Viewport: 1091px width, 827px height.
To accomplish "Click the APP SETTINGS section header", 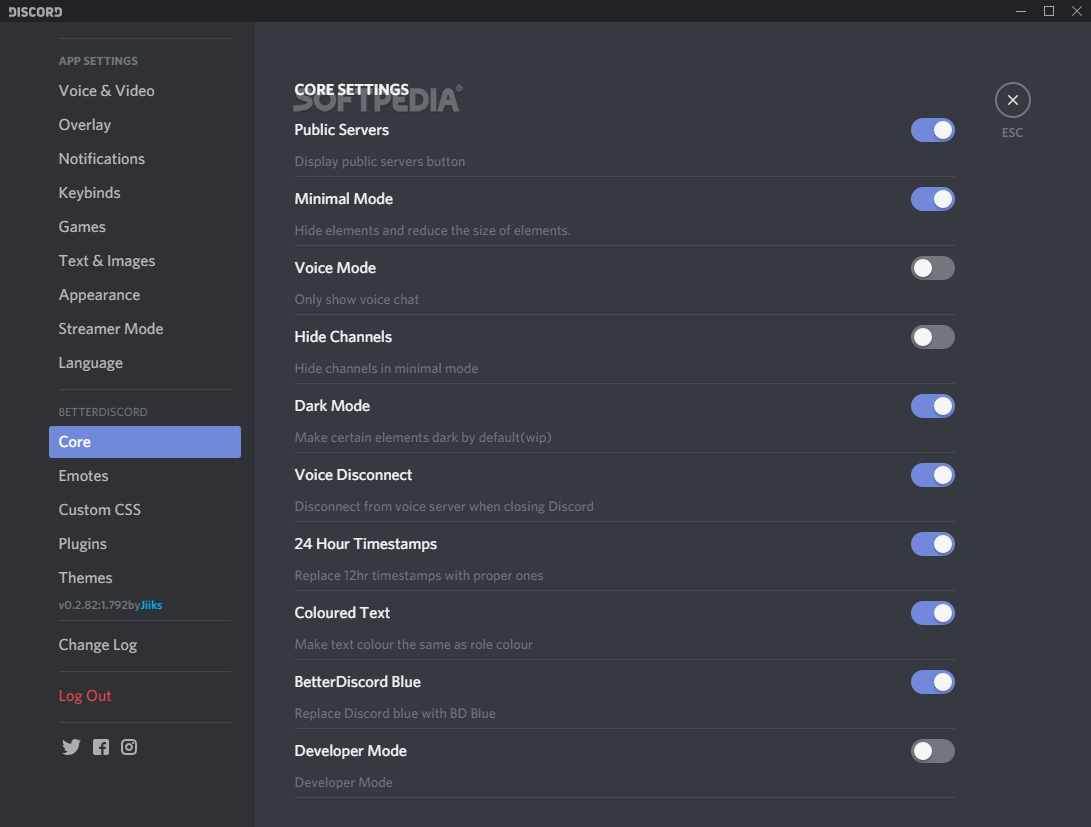I will click(x=98, y=61).
